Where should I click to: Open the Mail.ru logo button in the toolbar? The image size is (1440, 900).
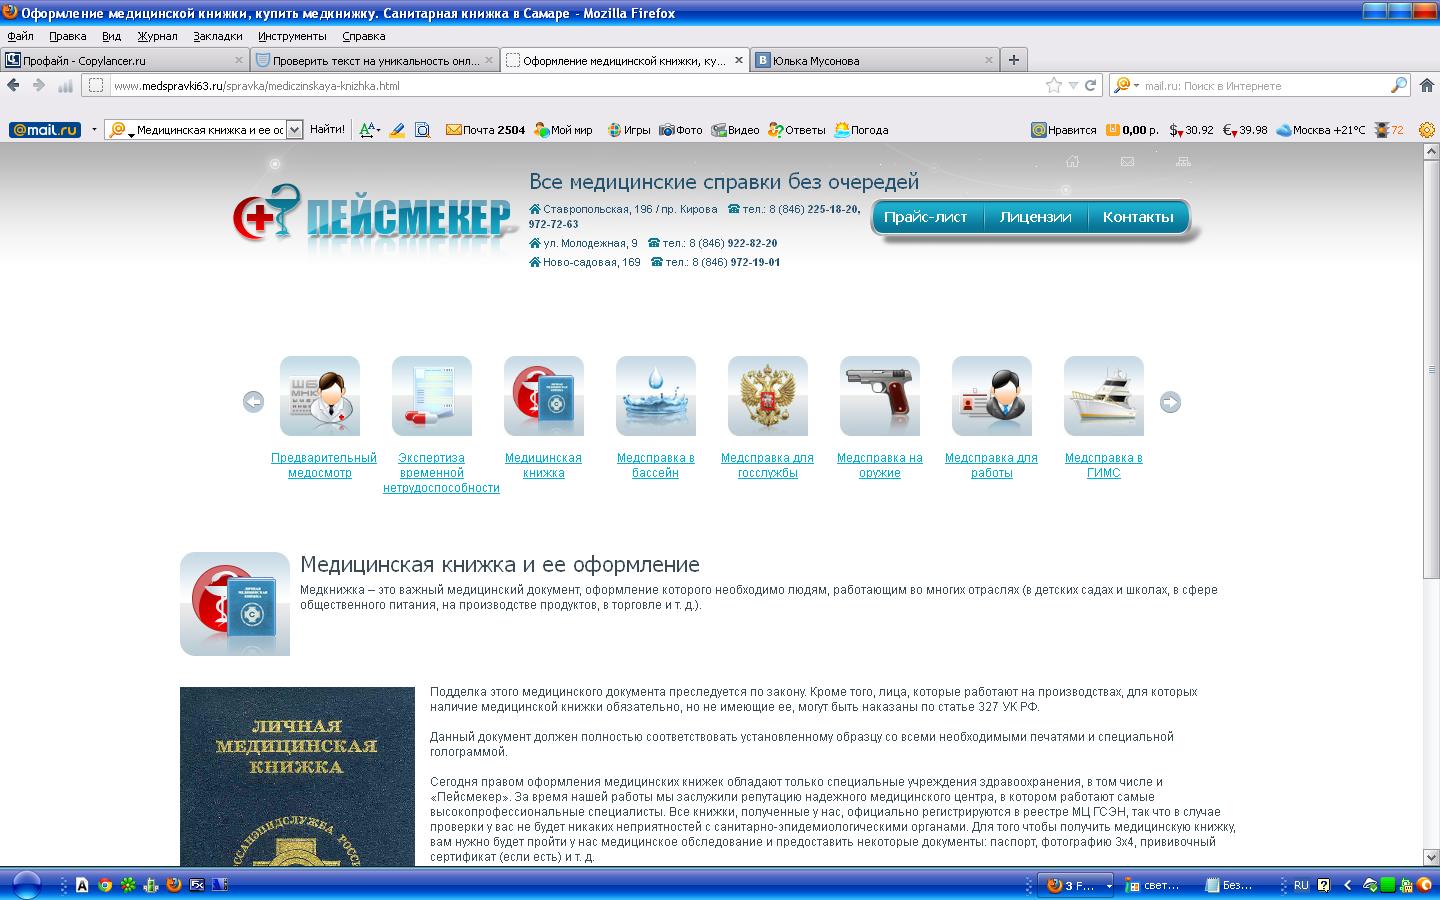point(45,130)
